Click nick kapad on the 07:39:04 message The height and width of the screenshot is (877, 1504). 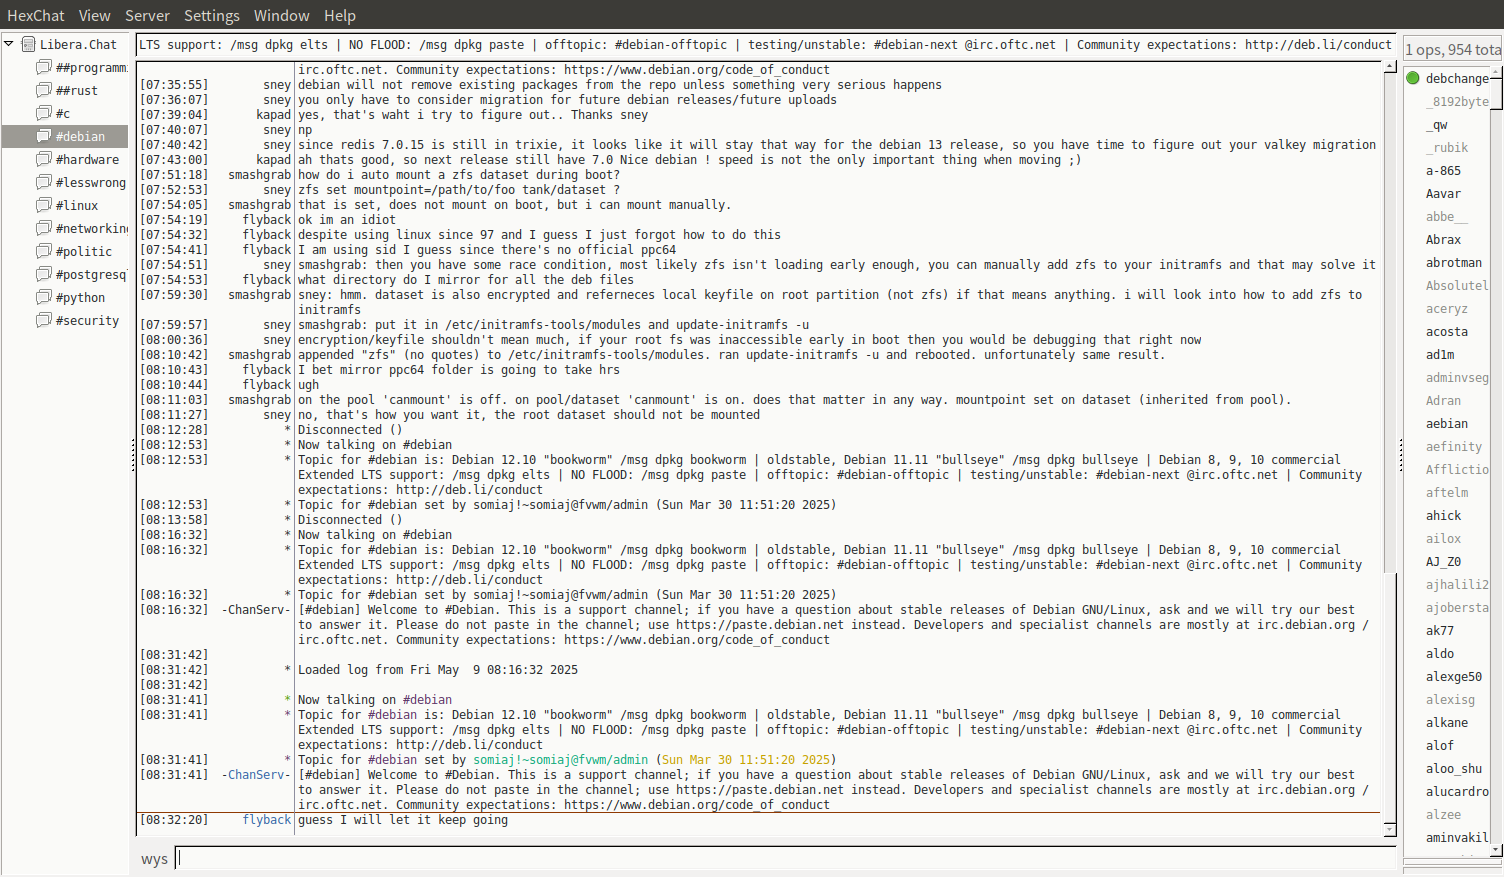tap(274, 115)
